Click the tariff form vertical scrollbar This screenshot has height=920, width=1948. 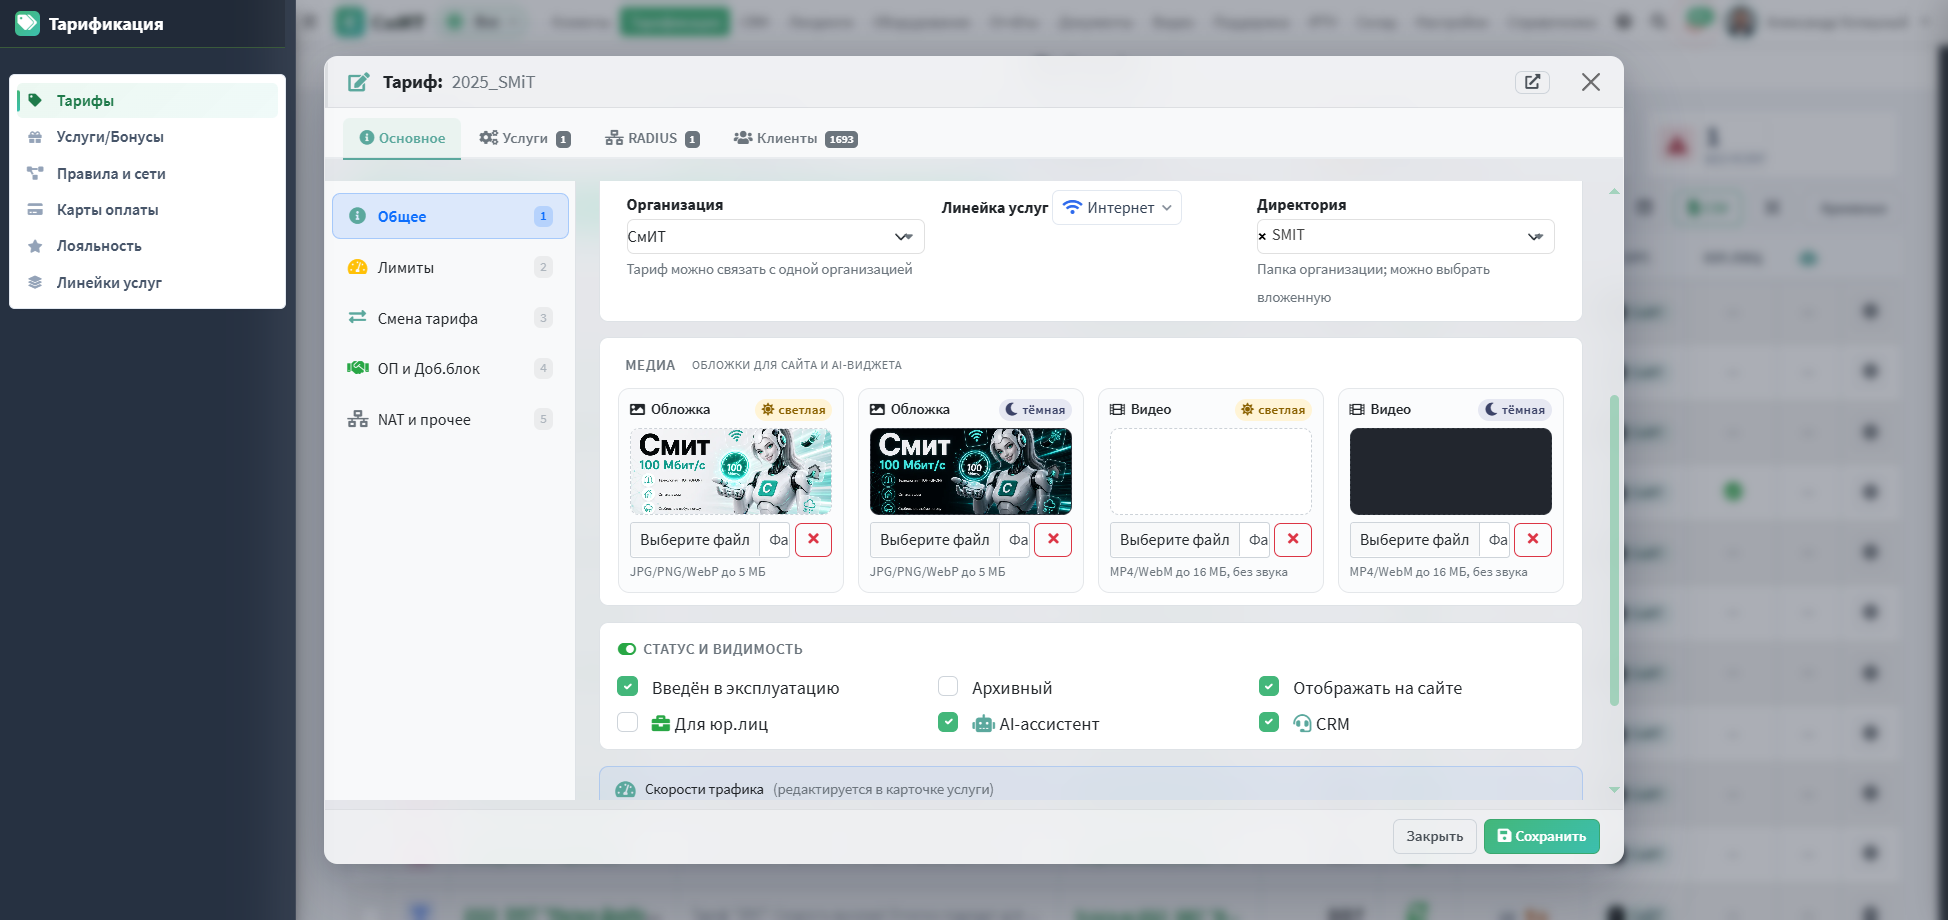coord(1614,551)
